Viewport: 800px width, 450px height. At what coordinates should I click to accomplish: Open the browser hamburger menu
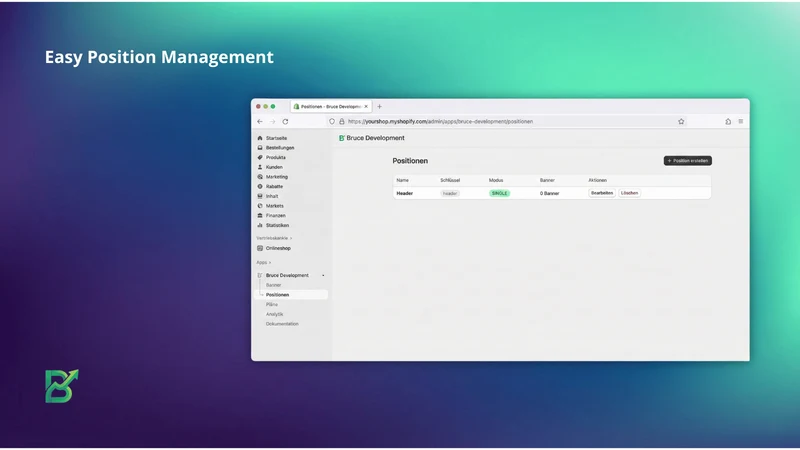pyautogui.click(x=741, y=121)
